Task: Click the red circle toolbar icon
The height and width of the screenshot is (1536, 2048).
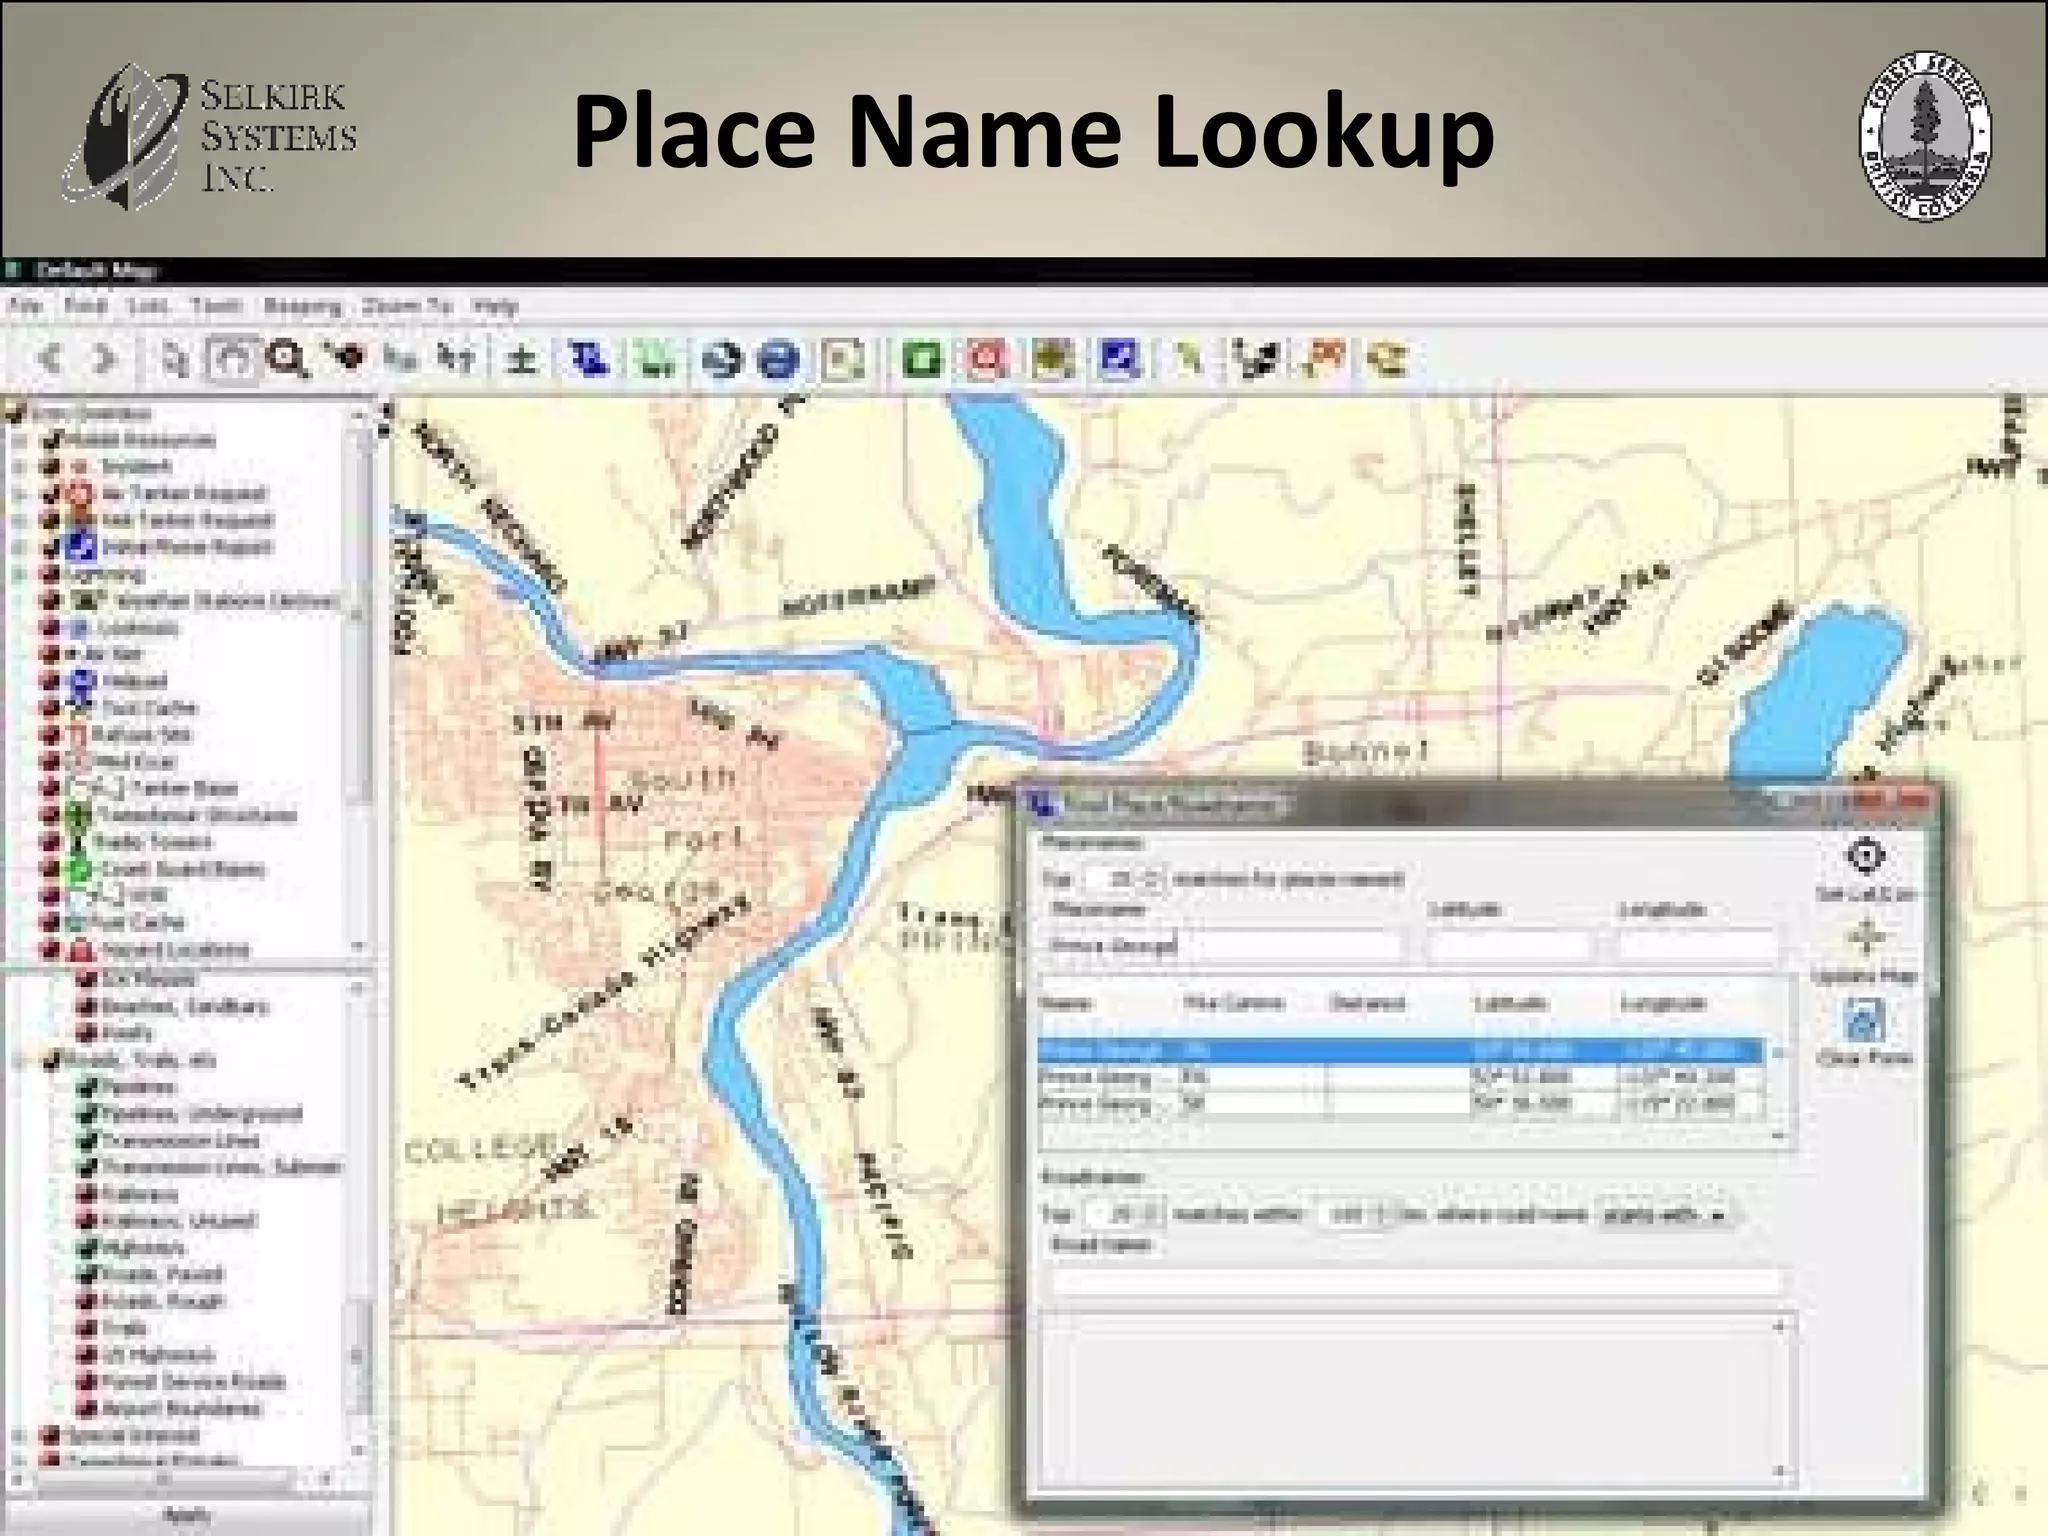Action: click(987, 358)
